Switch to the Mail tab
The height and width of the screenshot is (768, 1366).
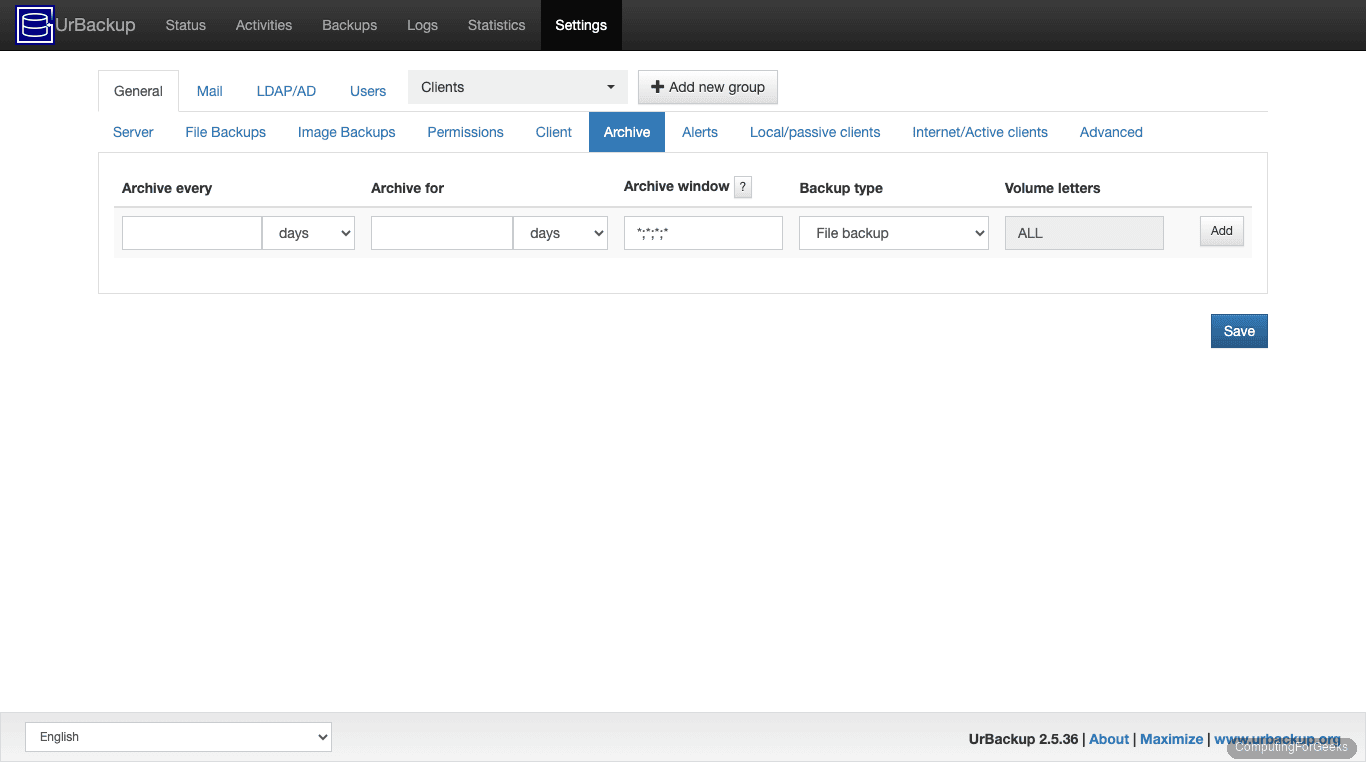(x=209, y=91)
